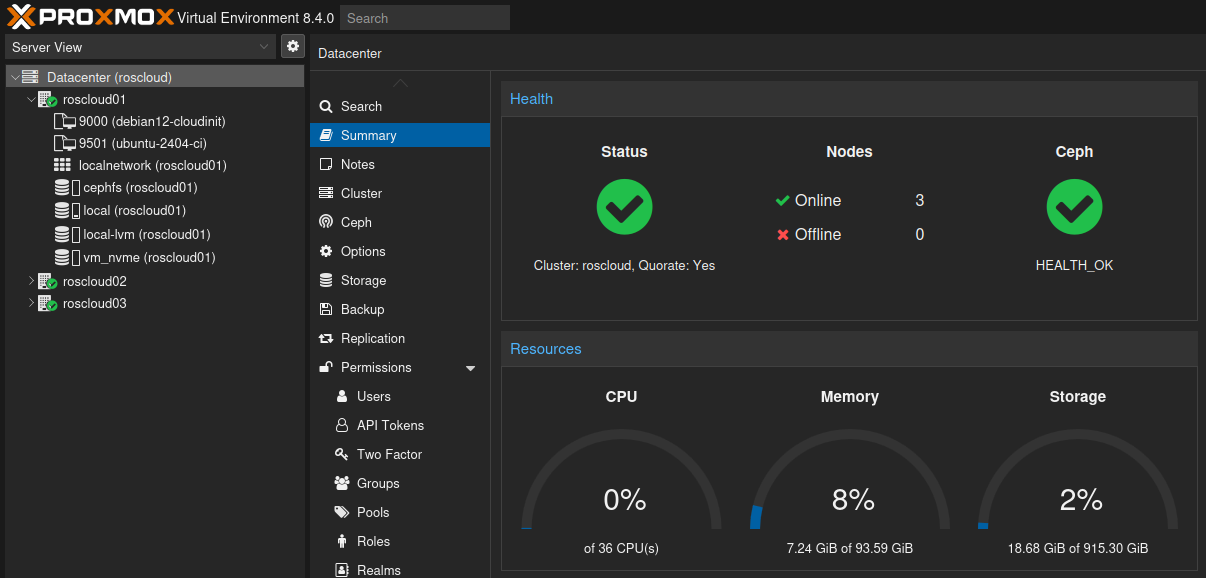
Task: Click the 9501 ubuntu-2404-ci template icon
Action: pos(64,144)
